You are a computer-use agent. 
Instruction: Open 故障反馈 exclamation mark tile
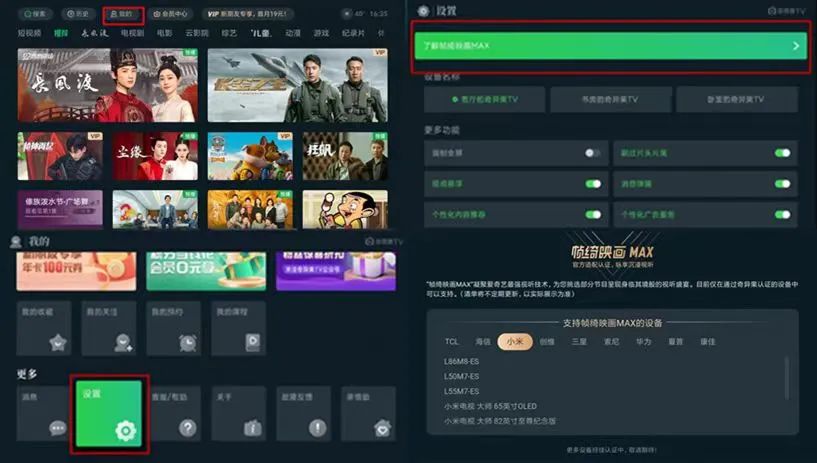[304, 414]
